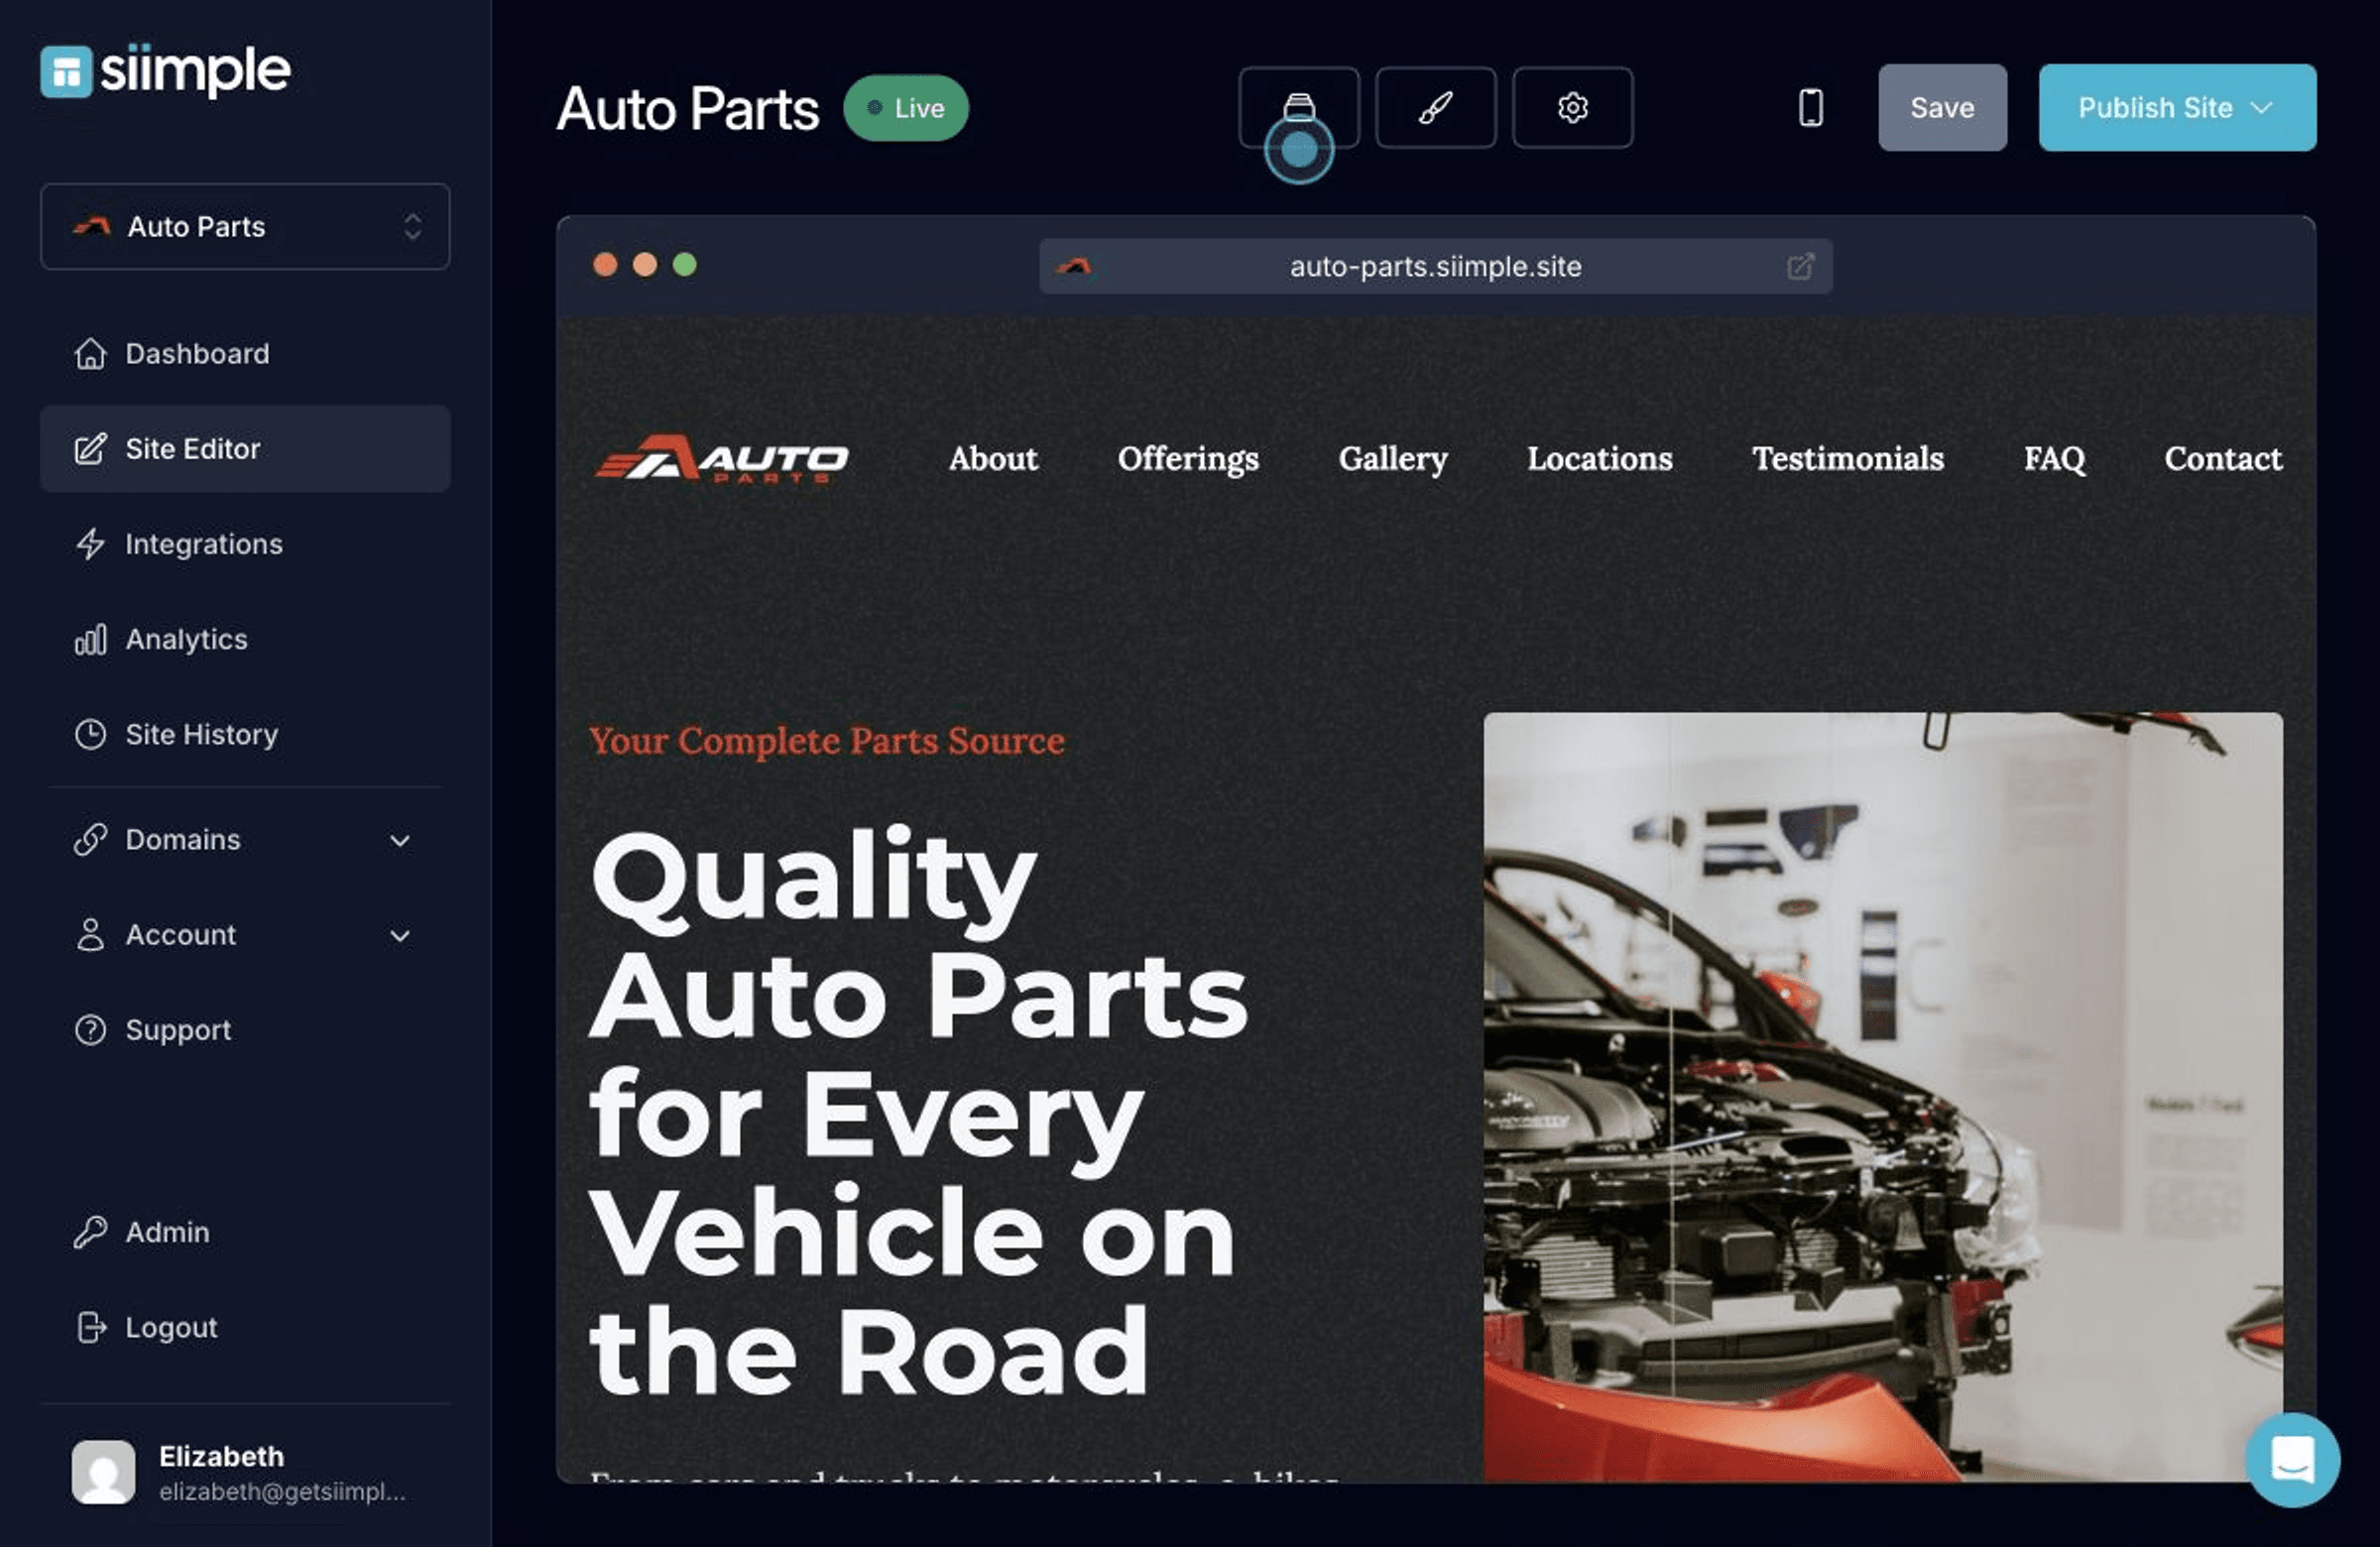Screen dimensions: 2380x1547
Task: Click Locations in site navigation
Action: [x=1599, y=458]
